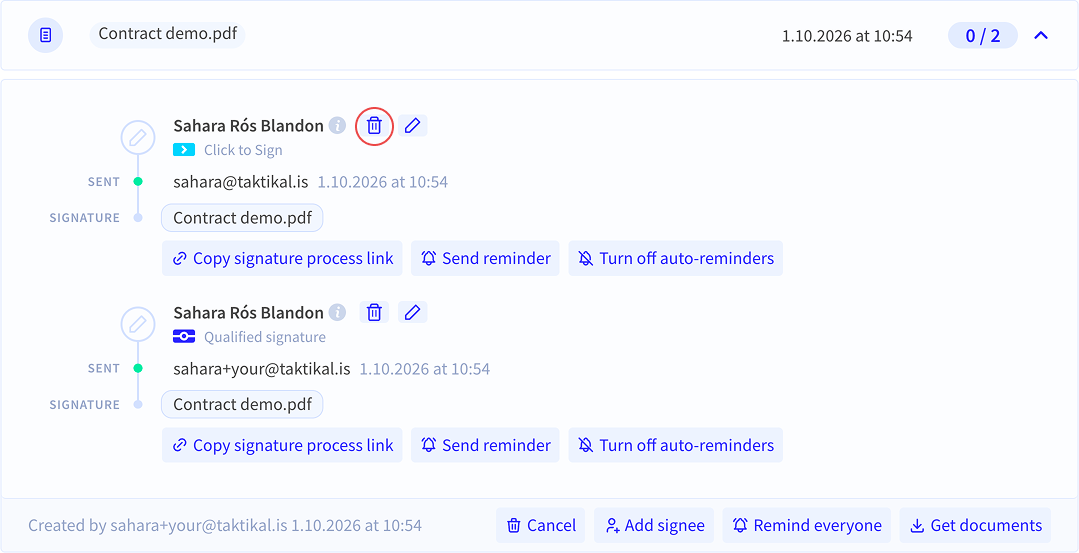
Task: Send reminder to sahara+your@taktikal.is
Action: click(485, 445)
